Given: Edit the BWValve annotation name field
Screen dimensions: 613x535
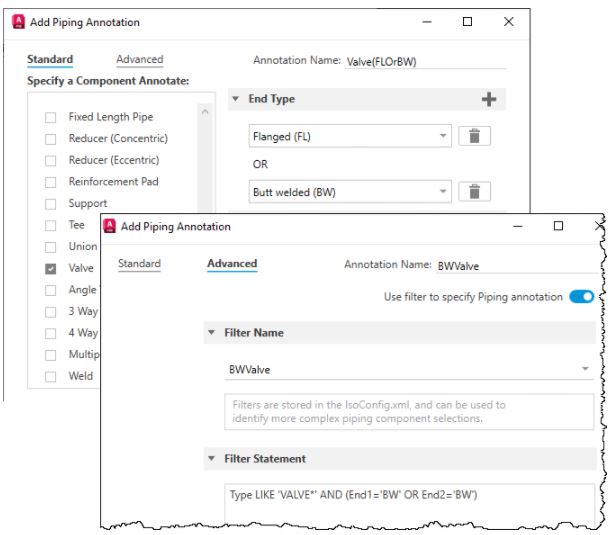Looking at the screenshot, I should coord(517,266).
